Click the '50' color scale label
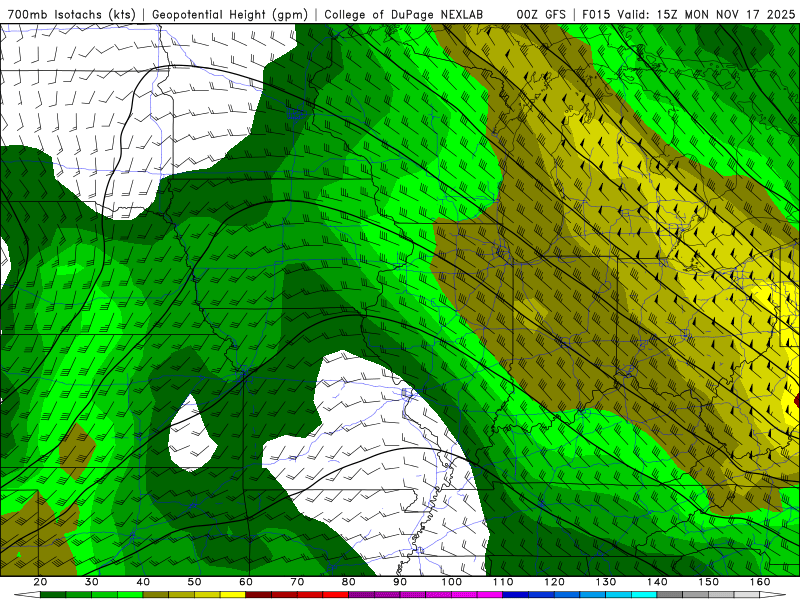The image size is (800, 600). click(x=194, y=582)
